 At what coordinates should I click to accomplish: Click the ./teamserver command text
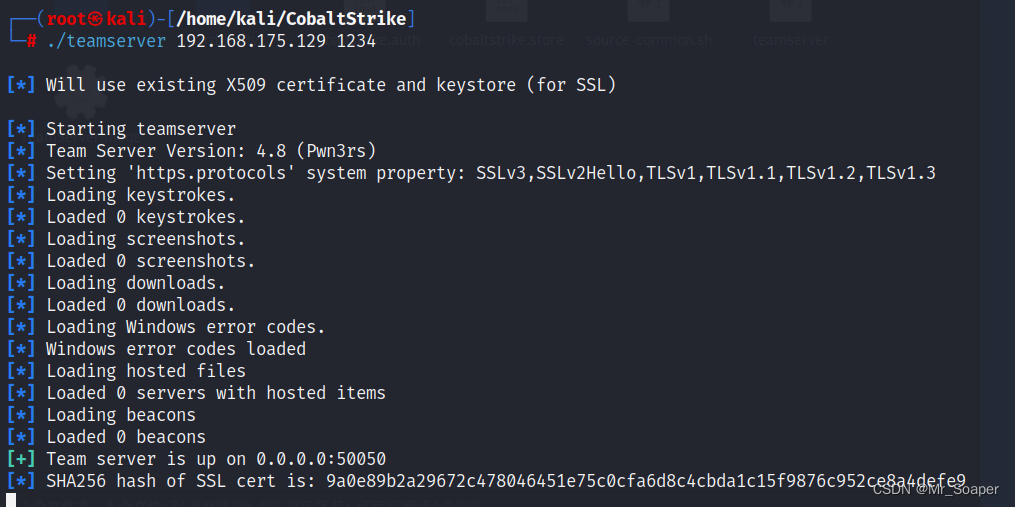click(x=106, y=41)
